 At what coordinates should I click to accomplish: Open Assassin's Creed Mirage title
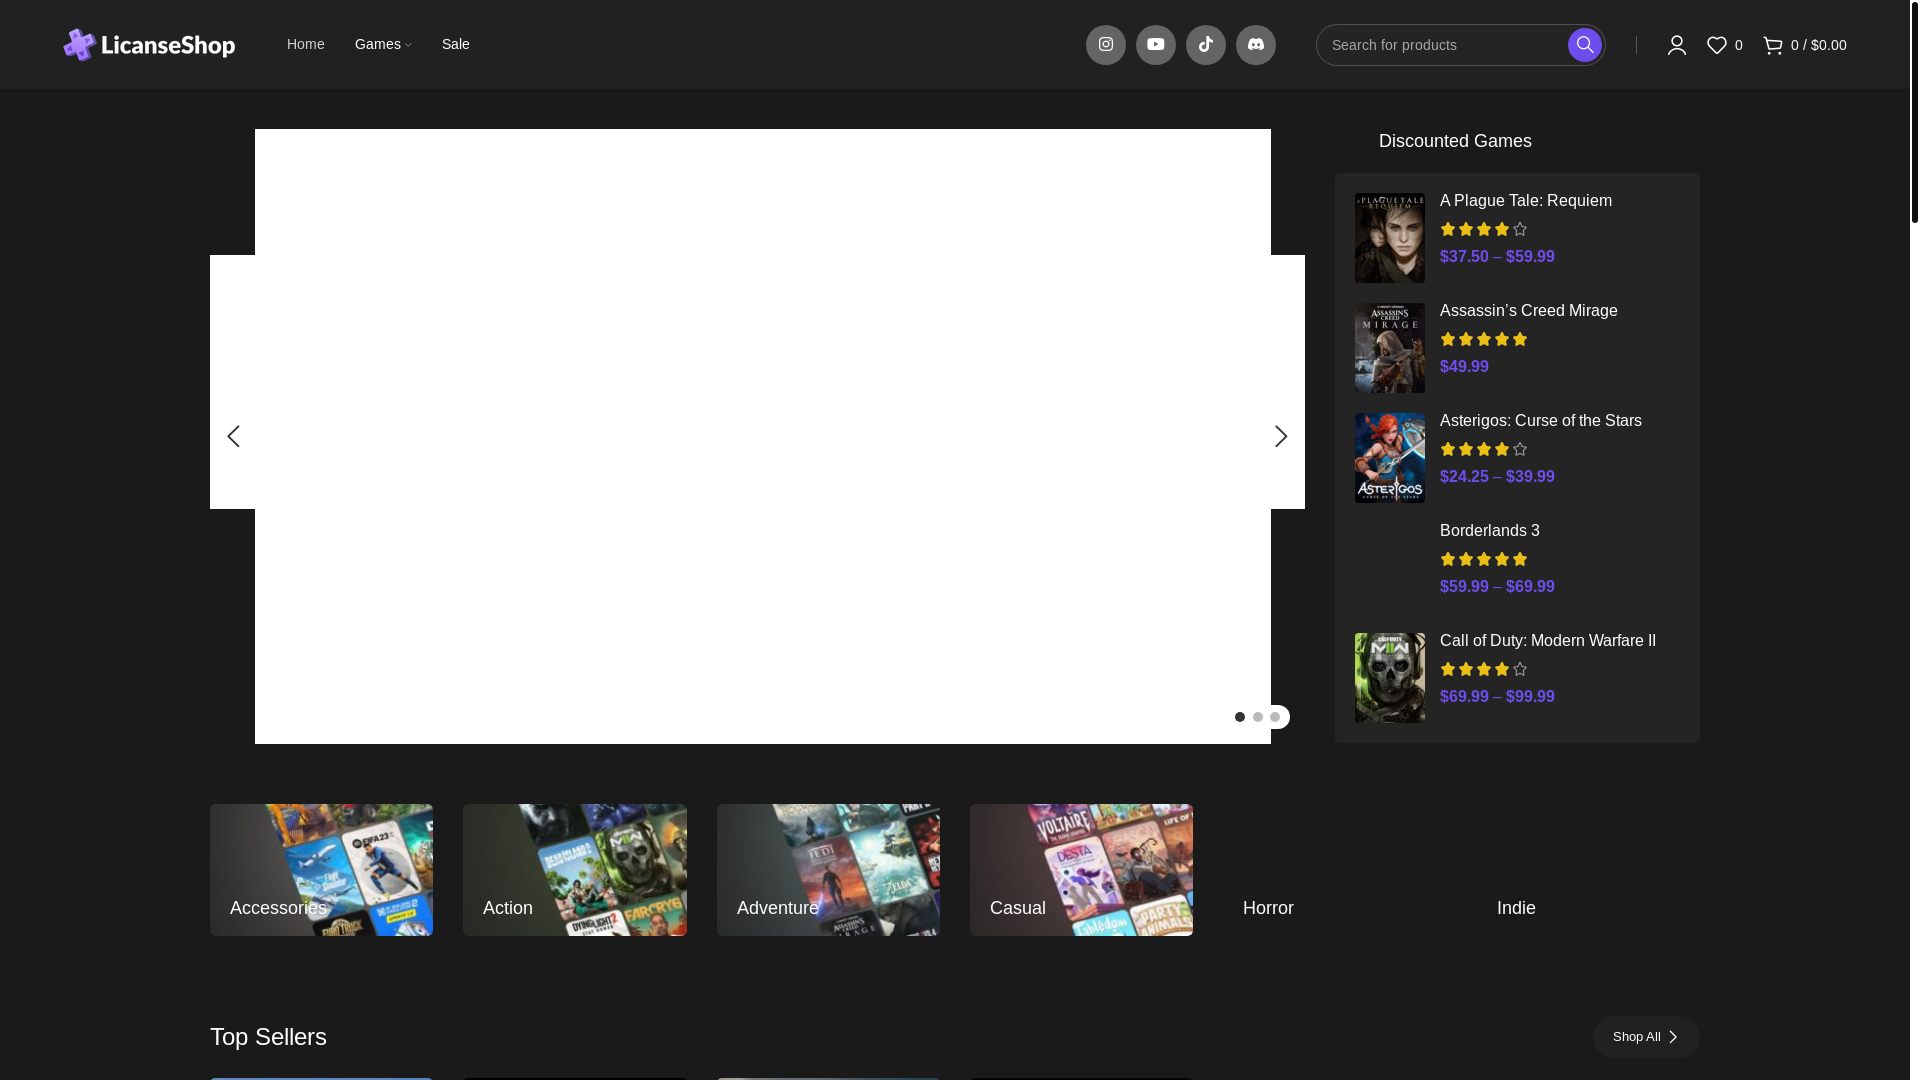pos(1528,311)
